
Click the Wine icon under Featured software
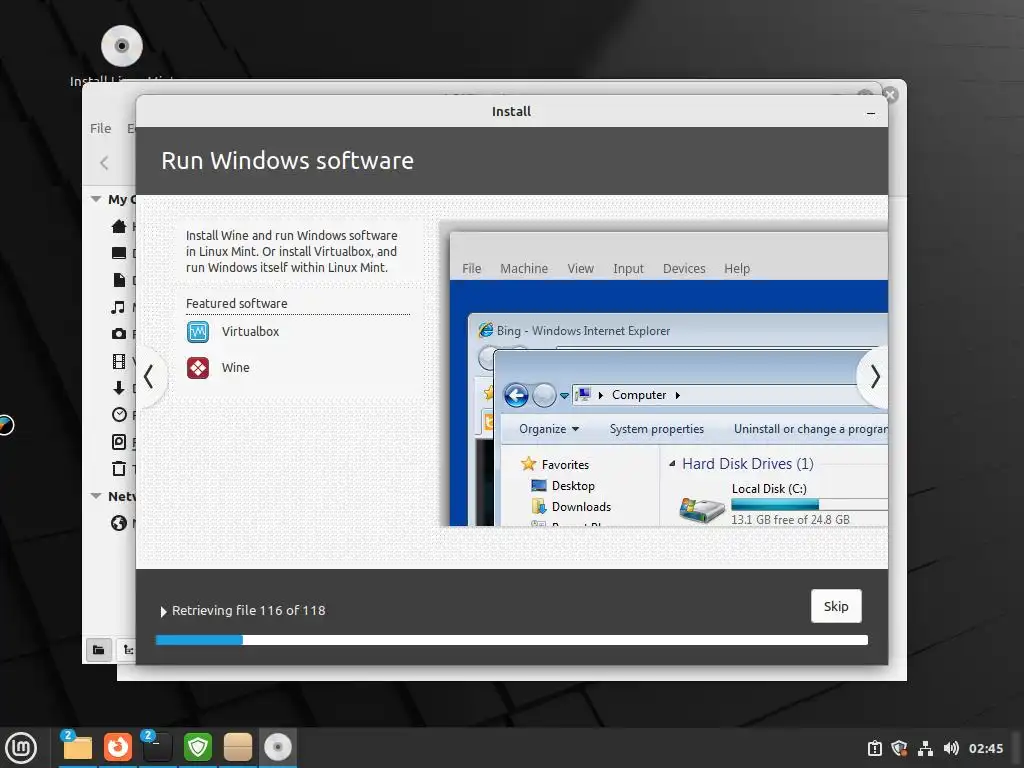click(x=198, y=368)
